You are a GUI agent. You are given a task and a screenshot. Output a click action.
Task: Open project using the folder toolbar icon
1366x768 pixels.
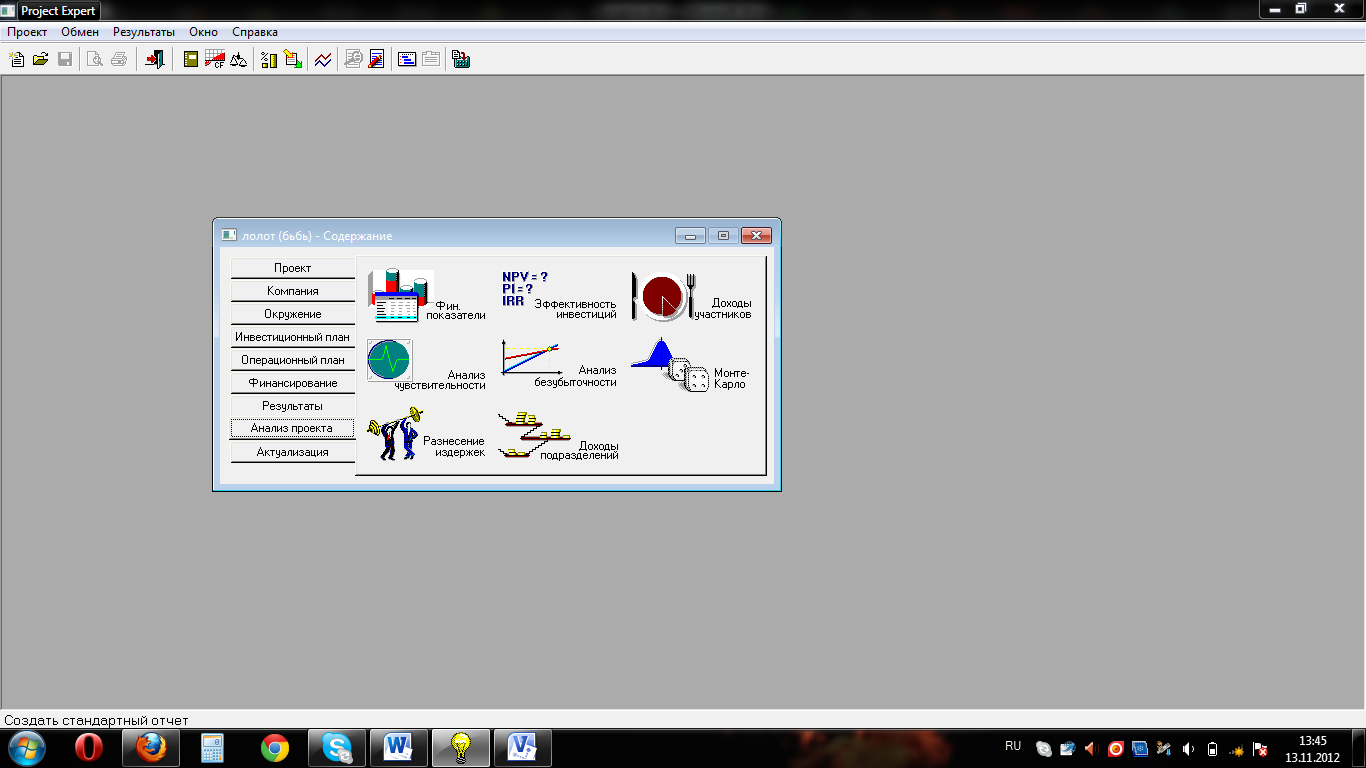click(41, 59)
